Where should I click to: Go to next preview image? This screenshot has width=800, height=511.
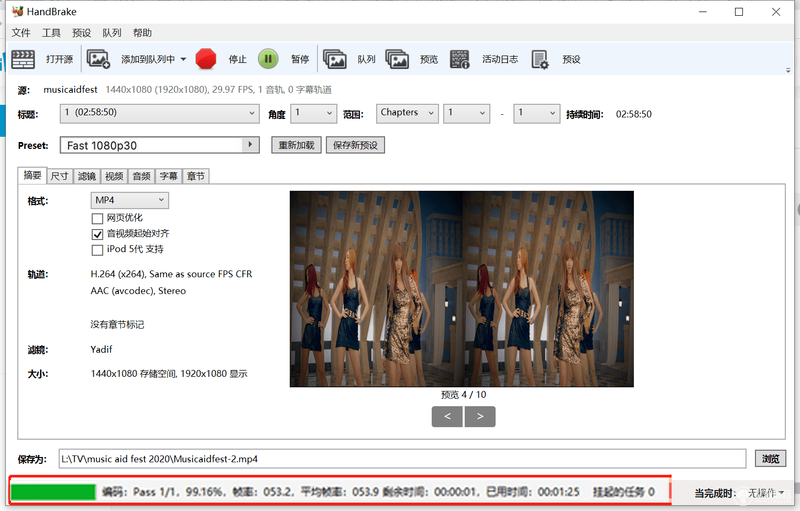480,417
